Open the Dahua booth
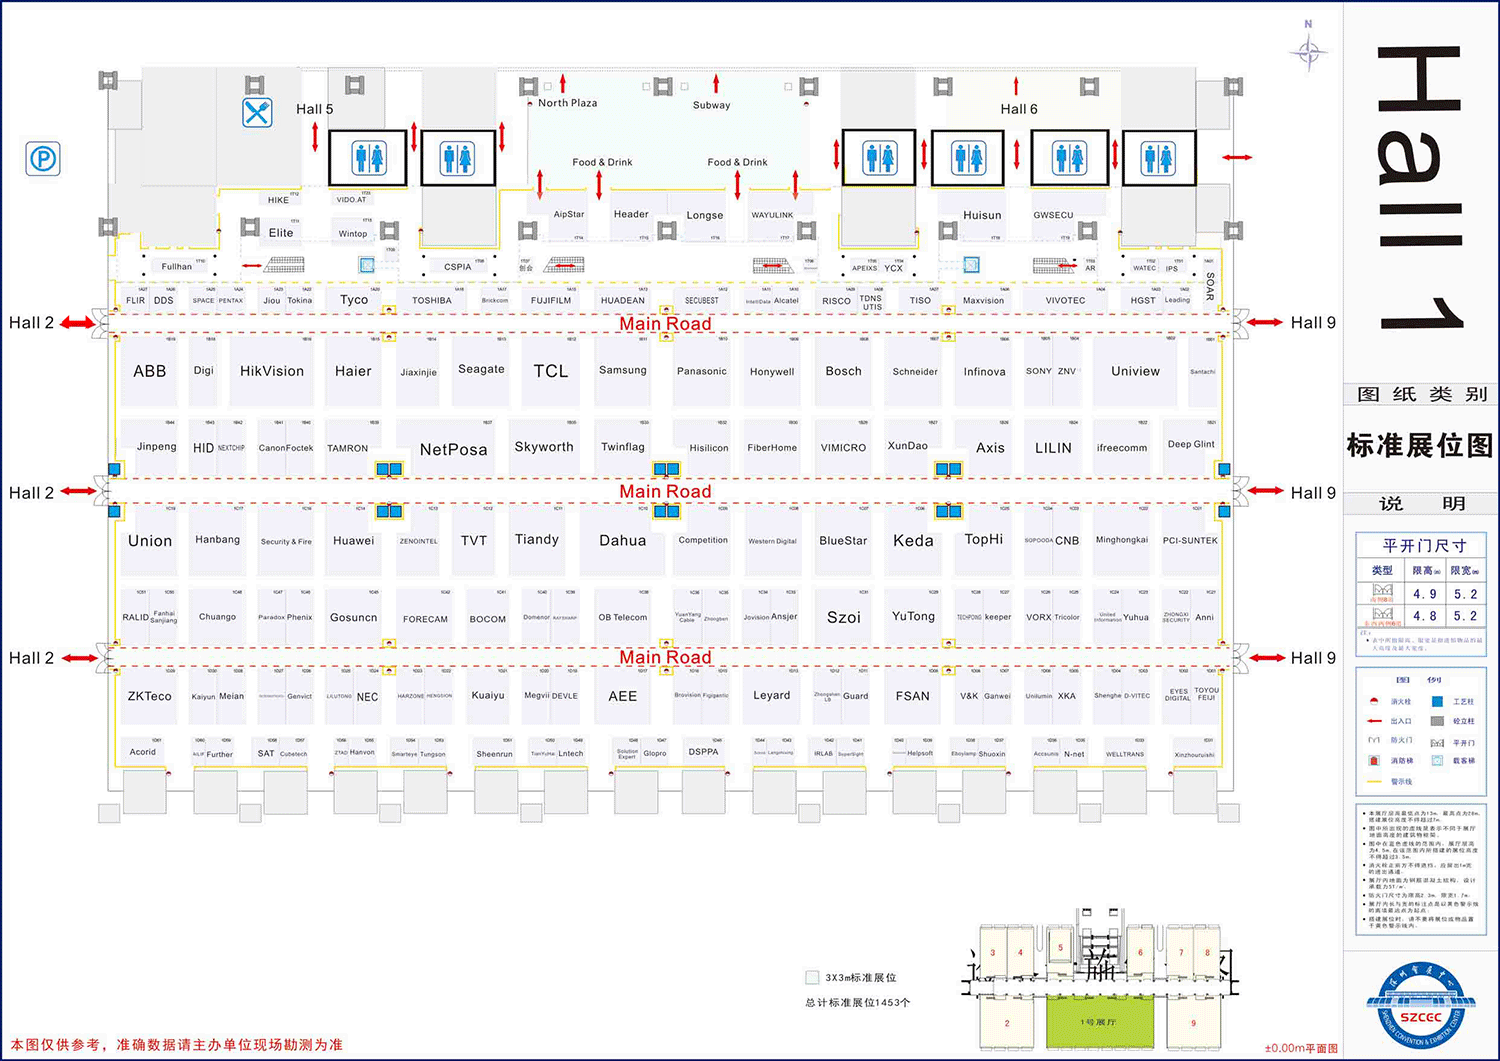 (x=622, y=541)
